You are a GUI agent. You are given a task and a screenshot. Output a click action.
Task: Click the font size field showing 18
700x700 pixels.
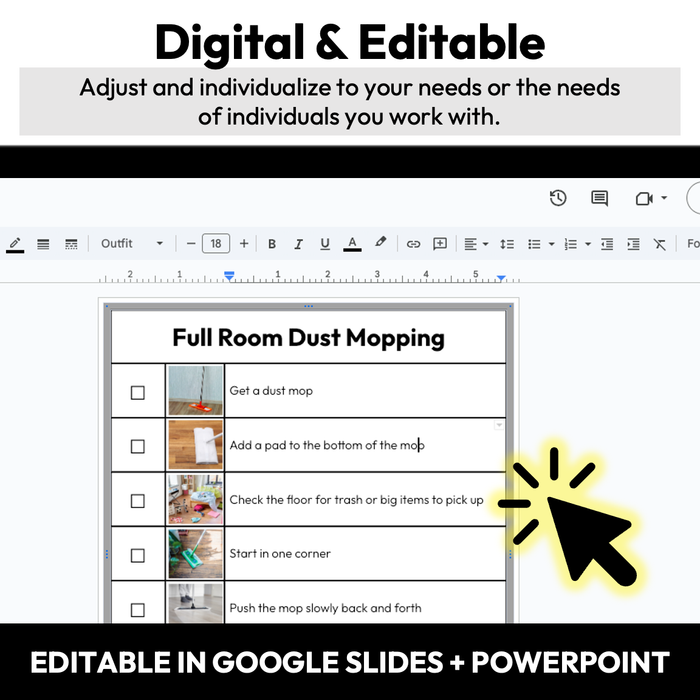[217, 243]
